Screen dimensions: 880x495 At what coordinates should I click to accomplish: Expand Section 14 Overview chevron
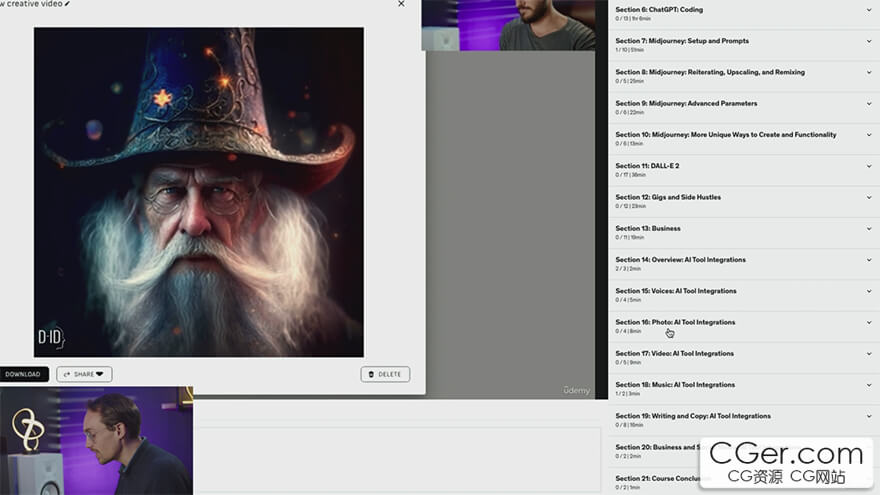pos(869,260)
